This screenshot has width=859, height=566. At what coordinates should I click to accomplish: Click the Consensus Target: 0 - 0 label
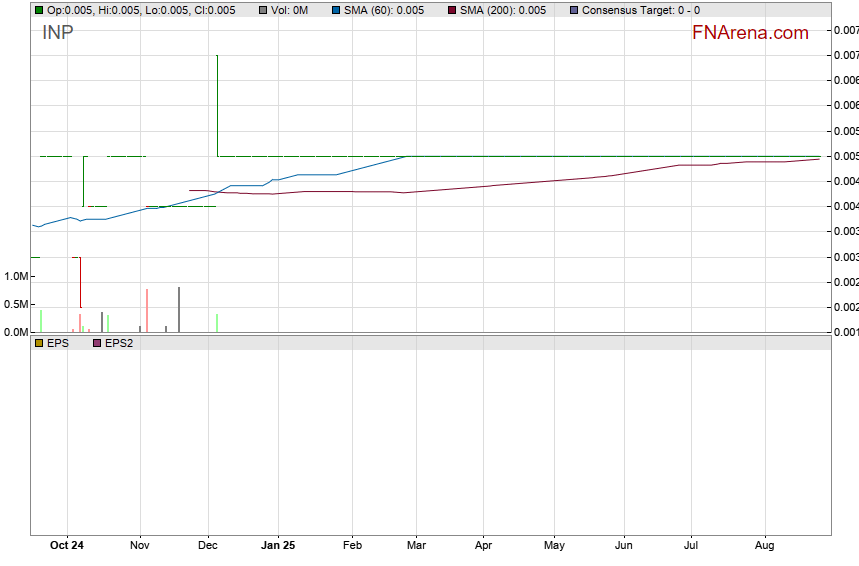tap(640, 10)
